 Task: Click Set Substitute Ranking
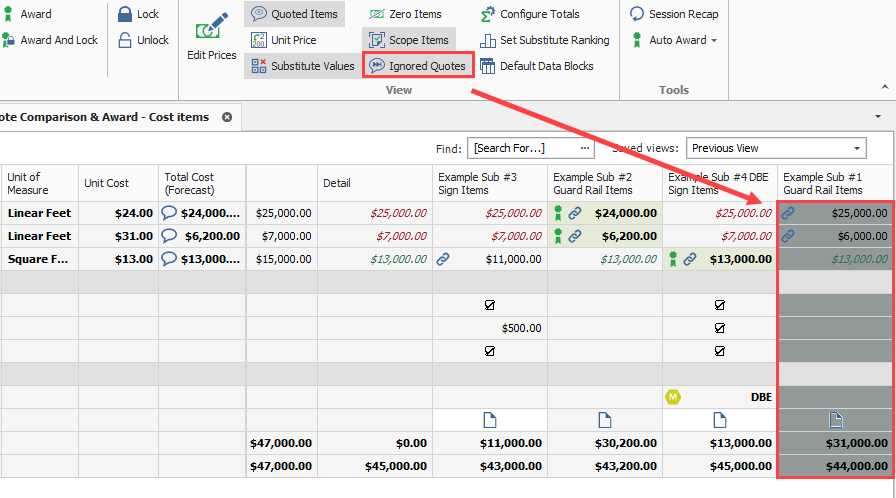click(545, 40)
